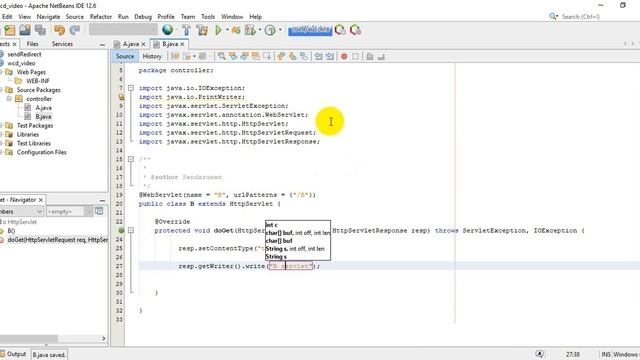
Task: Select A.java in the Projects tree
Action: [x=43, y=108]
